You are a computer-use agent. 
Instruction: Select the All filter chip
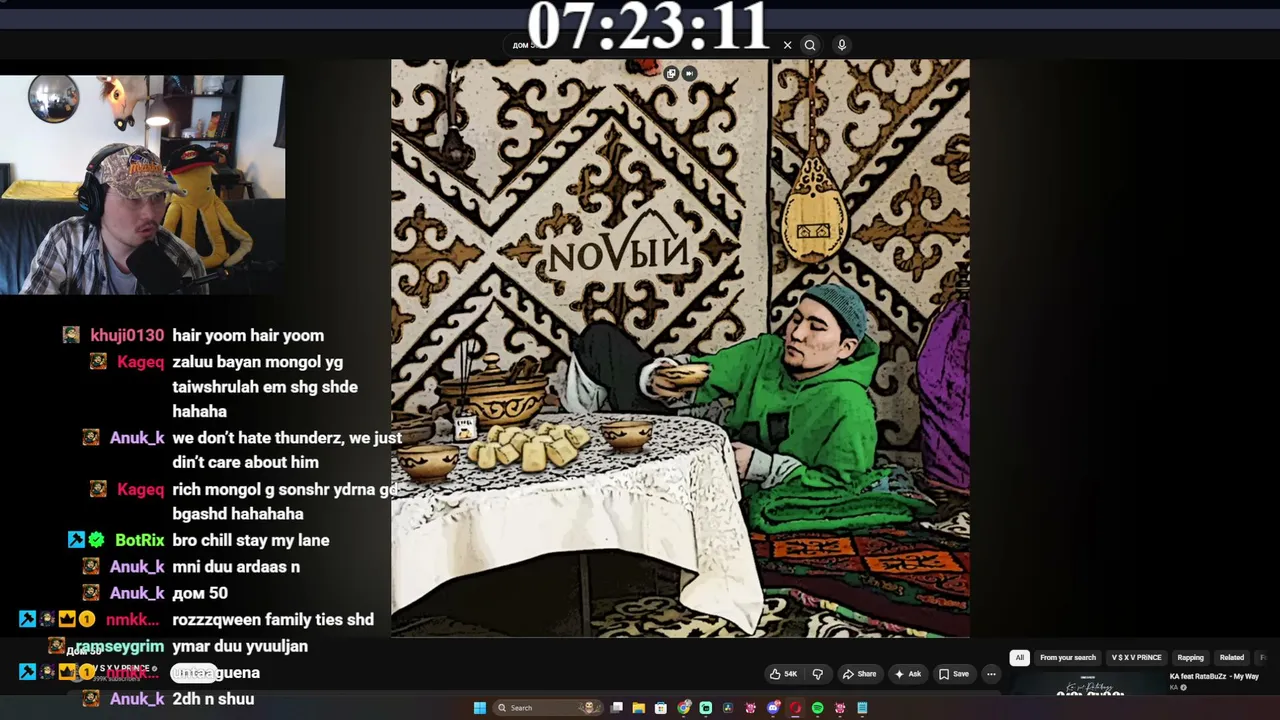click(1019, 658)
